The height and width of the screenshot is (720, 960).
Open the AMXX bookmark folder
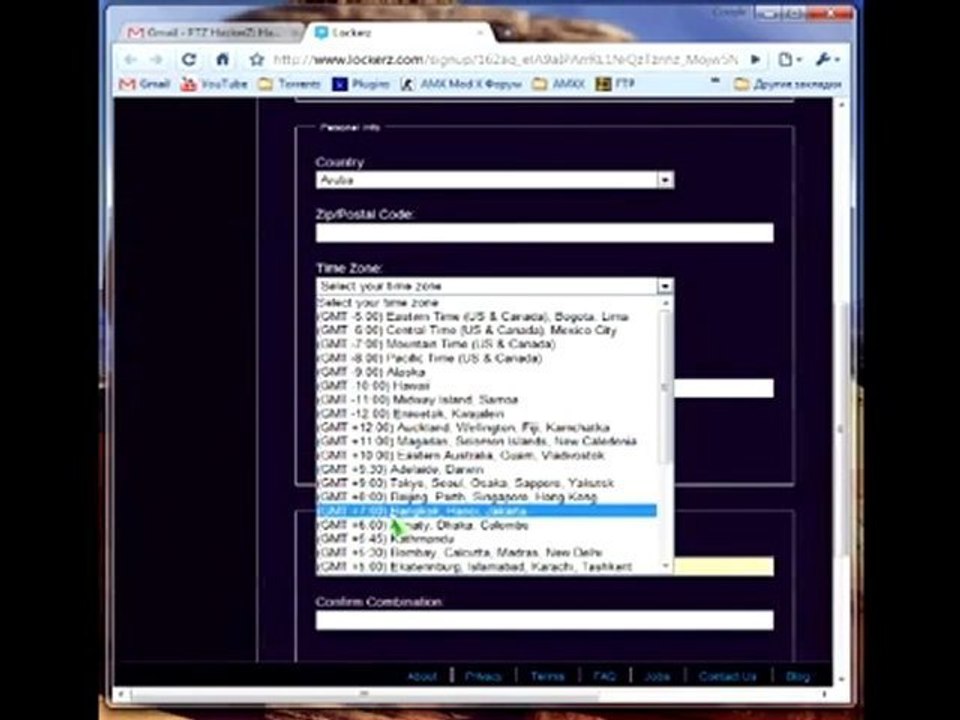pyautogui.click(x=558, y=84)
